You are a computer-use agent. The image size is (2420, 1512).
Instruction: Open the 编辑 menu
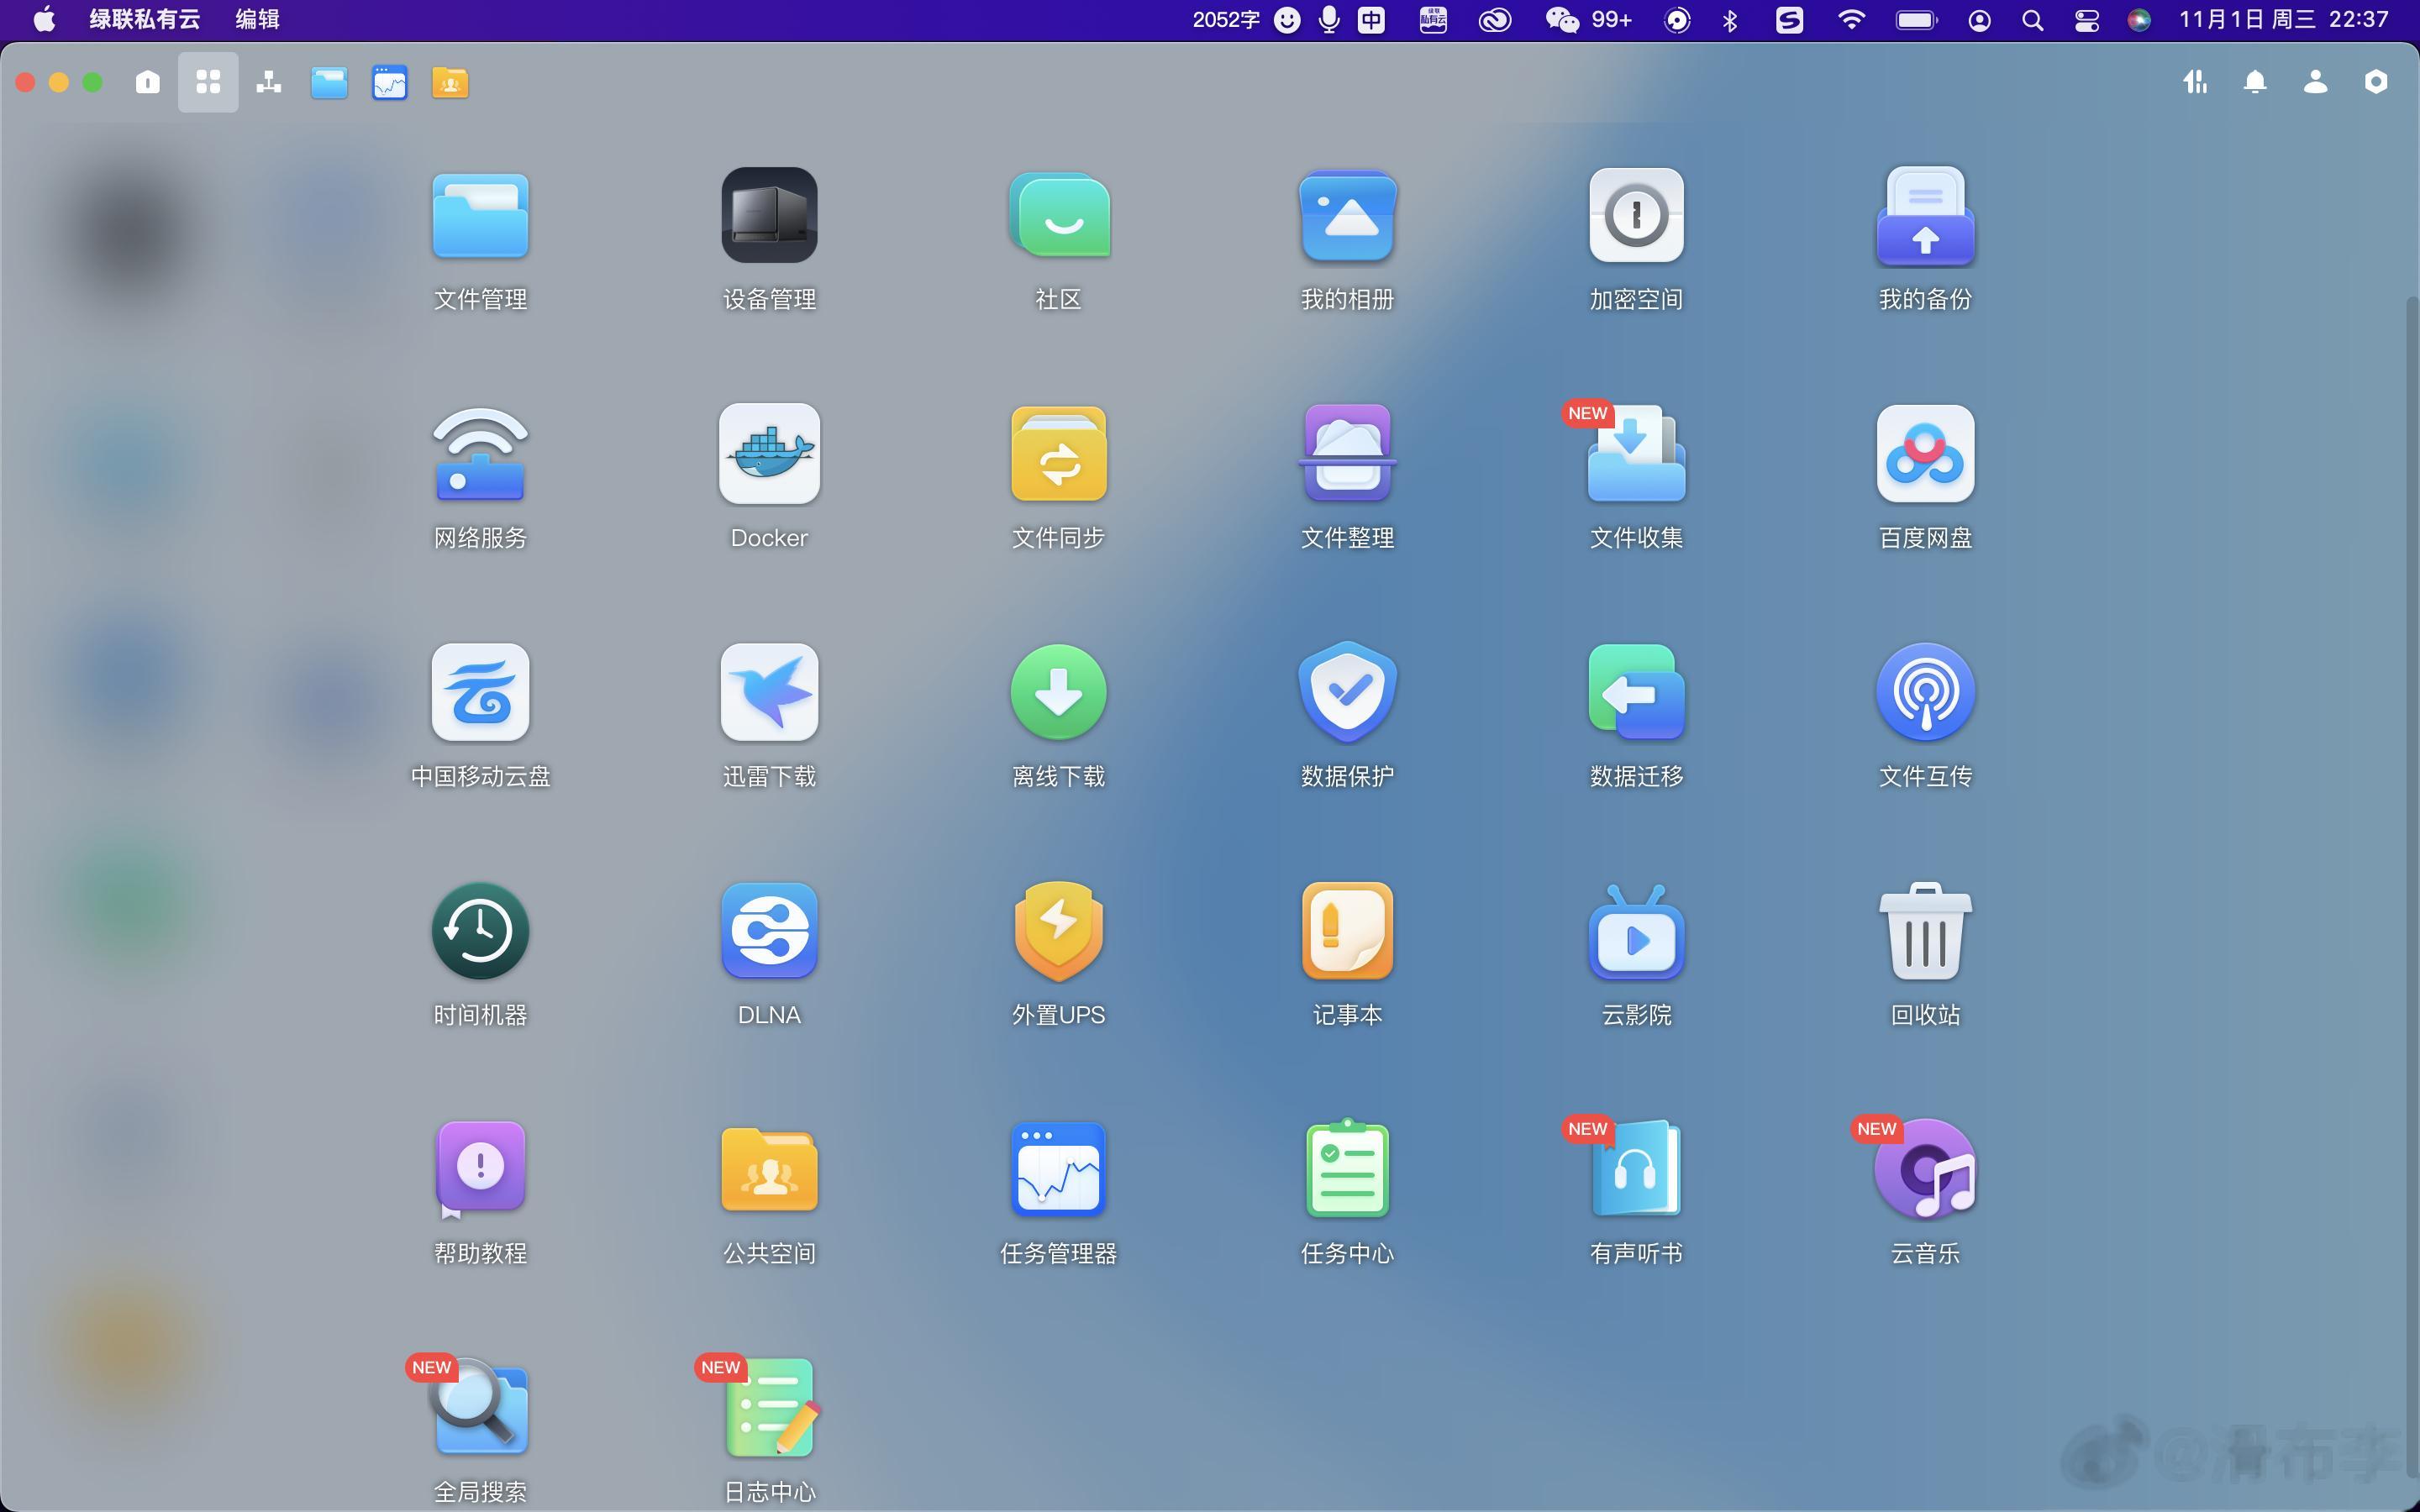[x=257, y=19]
